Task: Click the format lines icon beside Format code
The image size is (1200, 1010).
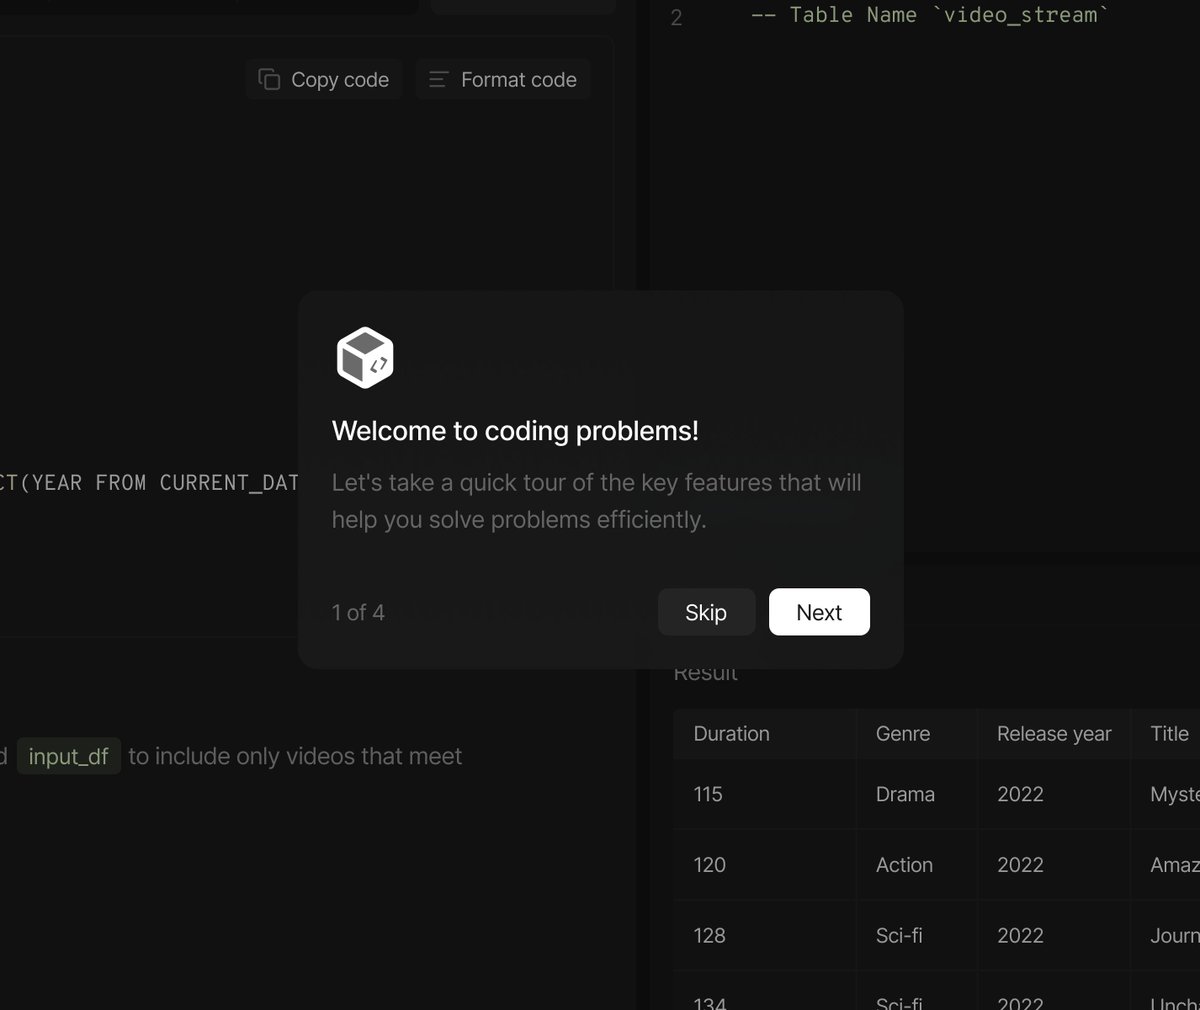Action: [438, 79]
